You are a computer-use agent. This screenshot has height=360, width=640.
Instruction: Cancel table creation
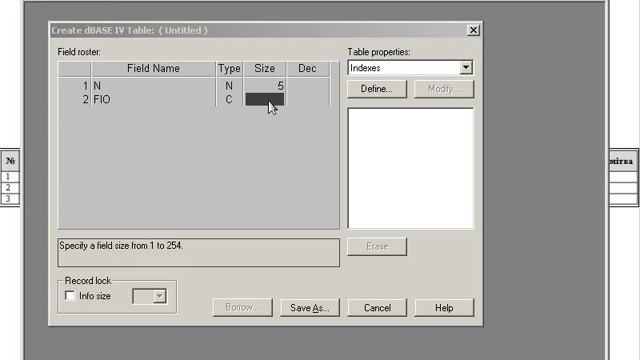(377, 307)
